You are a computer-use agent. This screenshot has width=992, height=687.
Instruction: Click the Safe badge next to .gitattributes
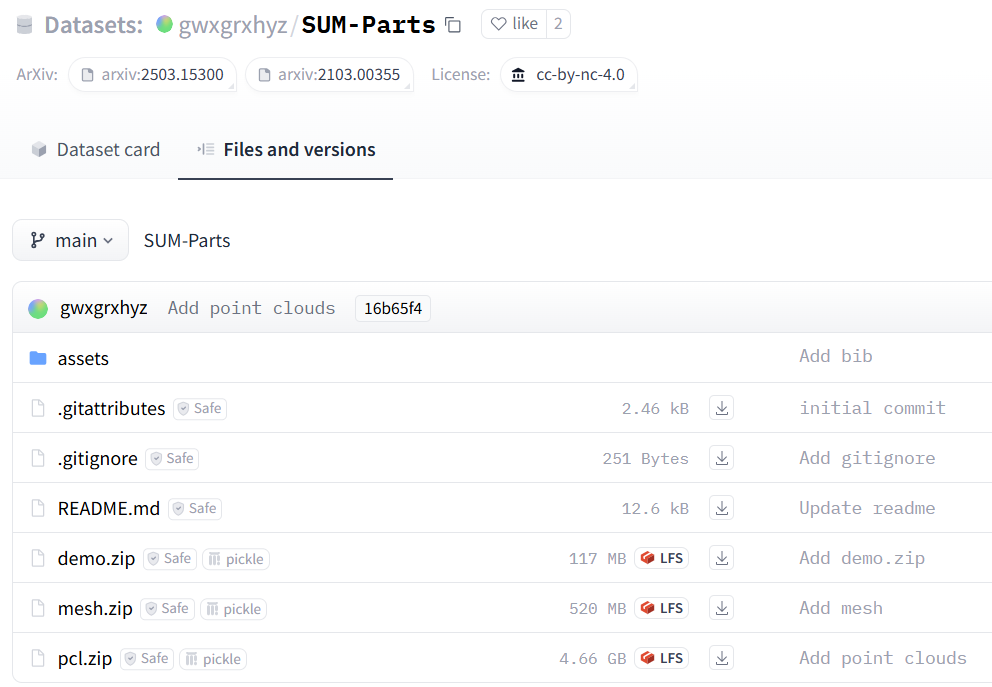point(199,408)
